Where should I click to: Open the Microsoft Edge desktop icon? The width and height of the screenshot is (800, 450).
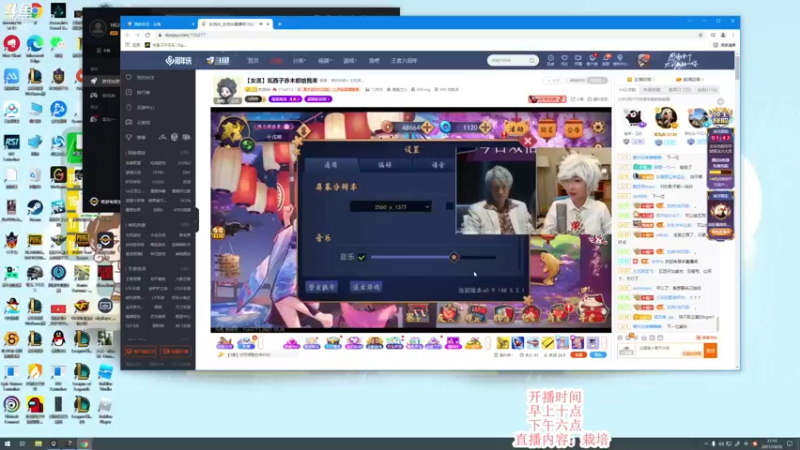click(x=35, y=46)
